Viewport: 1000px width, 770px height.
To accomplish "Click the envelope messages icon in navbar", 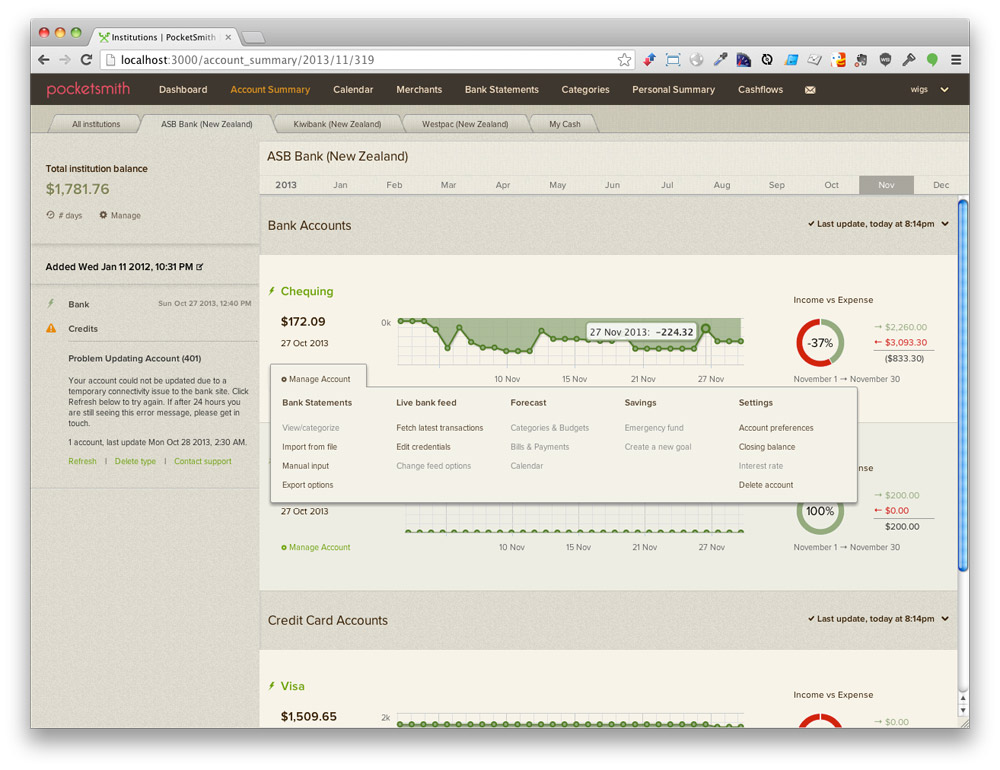I will pyautogui.click(x=810, y=90).
